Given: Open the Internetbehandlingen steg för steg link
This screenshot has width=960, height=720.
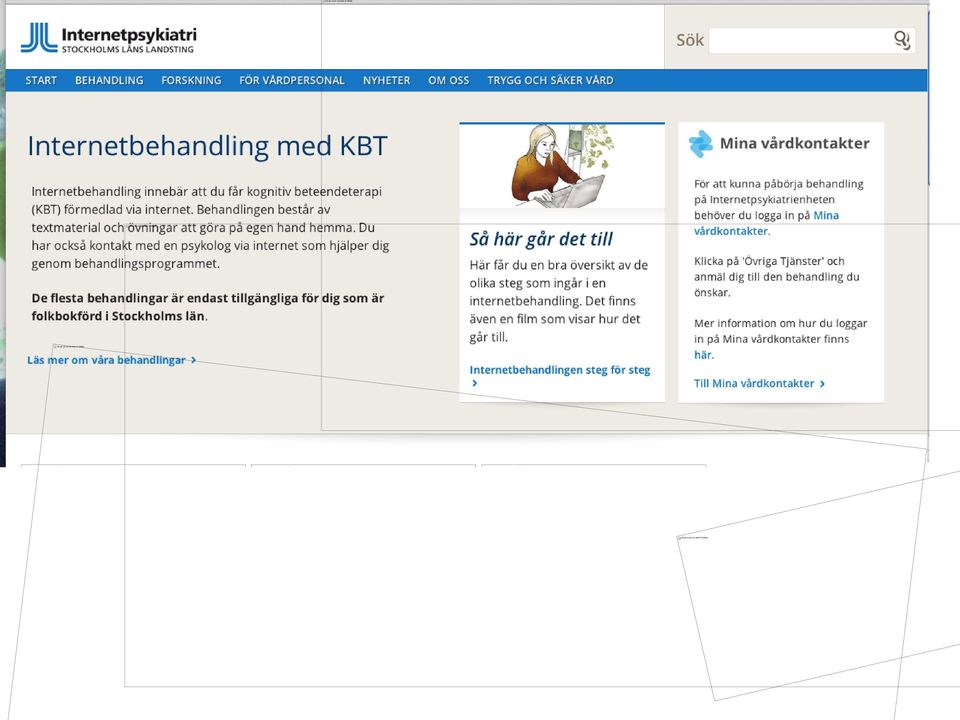Looking at the screenshot, I should pos(560,376).
